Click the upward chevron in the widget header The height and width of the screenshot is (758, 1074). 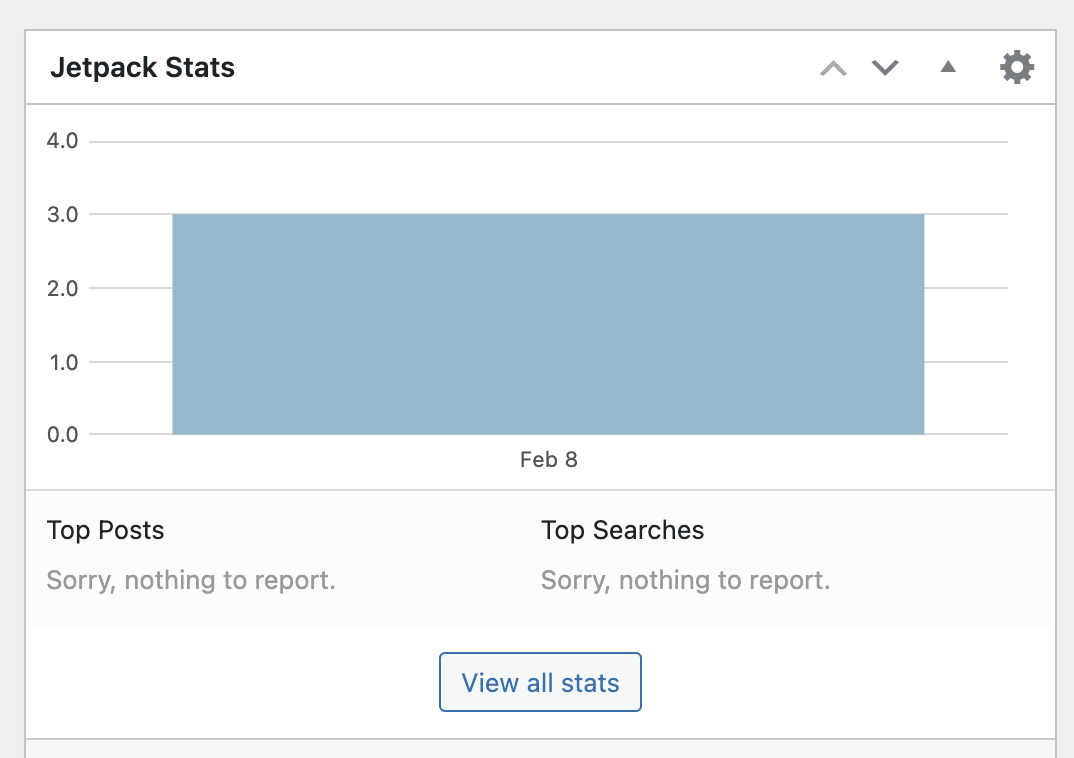(833, 69)
